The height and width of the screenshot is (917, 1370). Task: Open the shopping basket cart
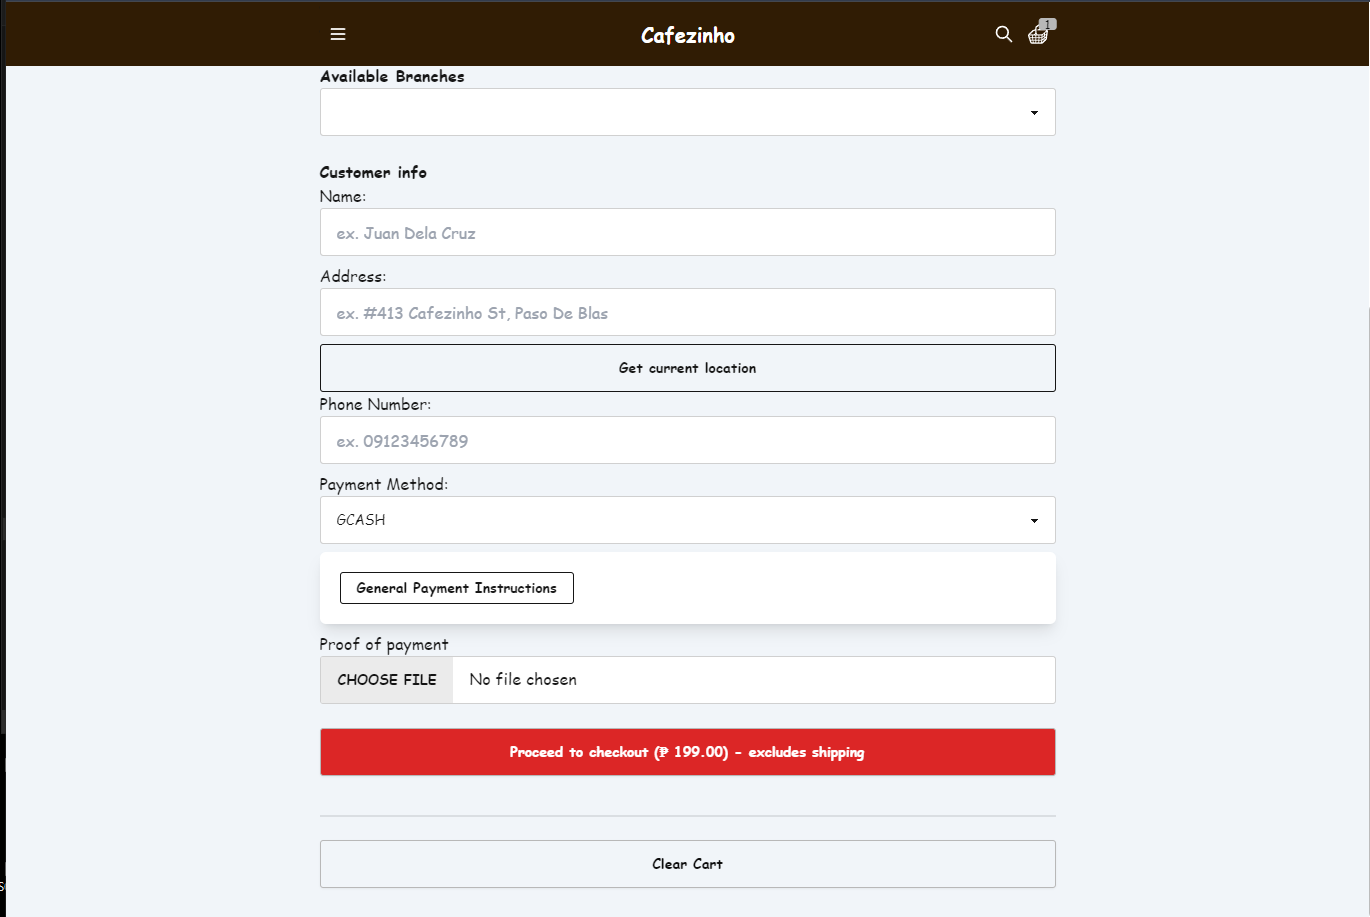(1038, 36)
